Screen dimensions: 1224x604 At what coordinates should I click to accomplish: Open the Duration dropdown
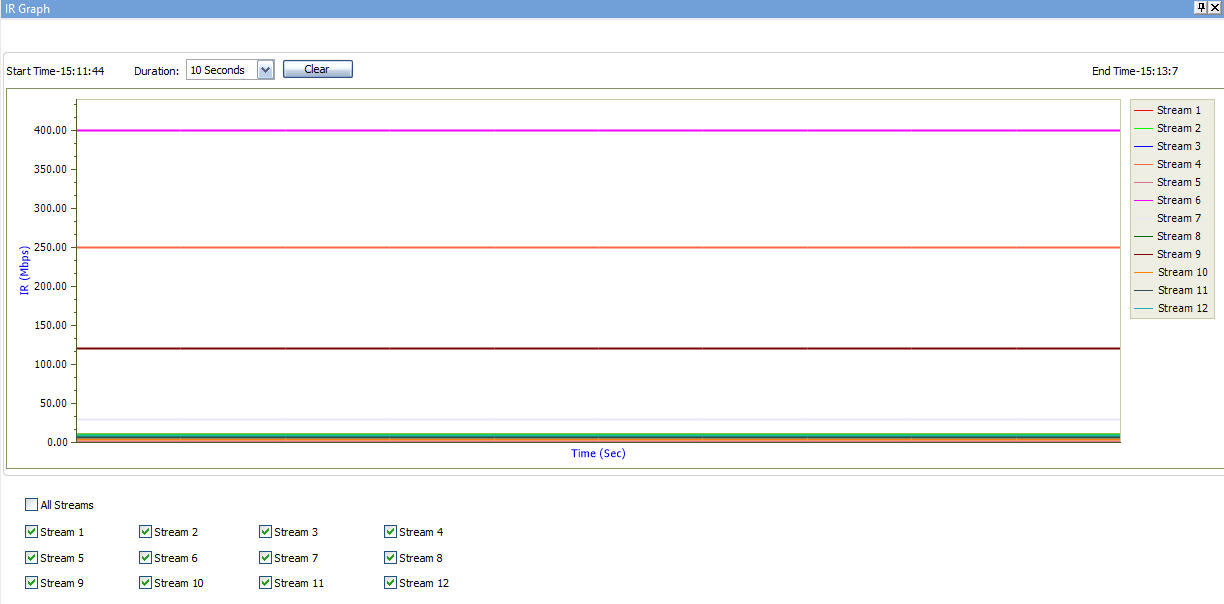(265, 70)
